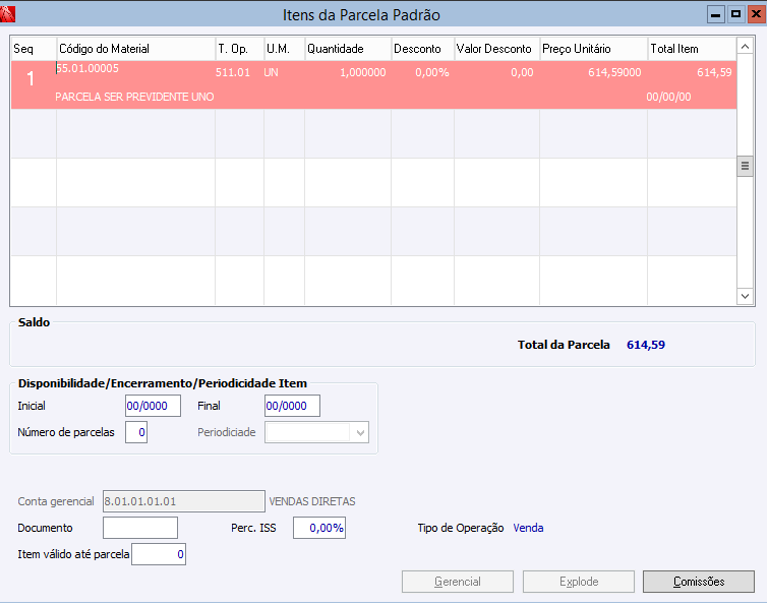Click the PARCELA SER PREVIDENTE UNO description

pos(135,97)
